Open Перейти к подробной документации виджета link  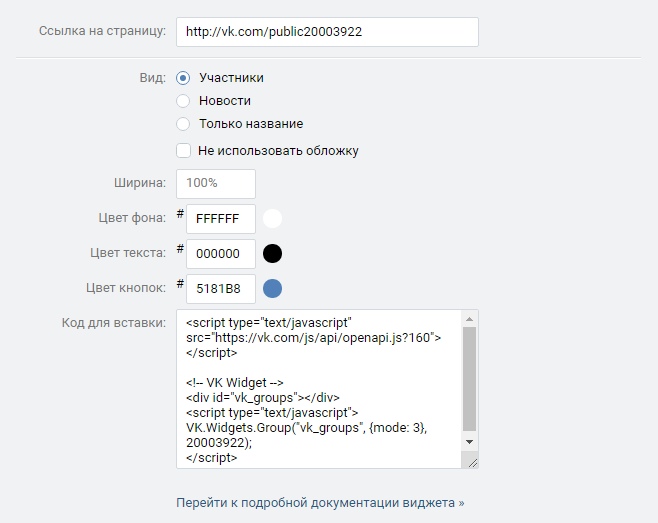[320, 503]
